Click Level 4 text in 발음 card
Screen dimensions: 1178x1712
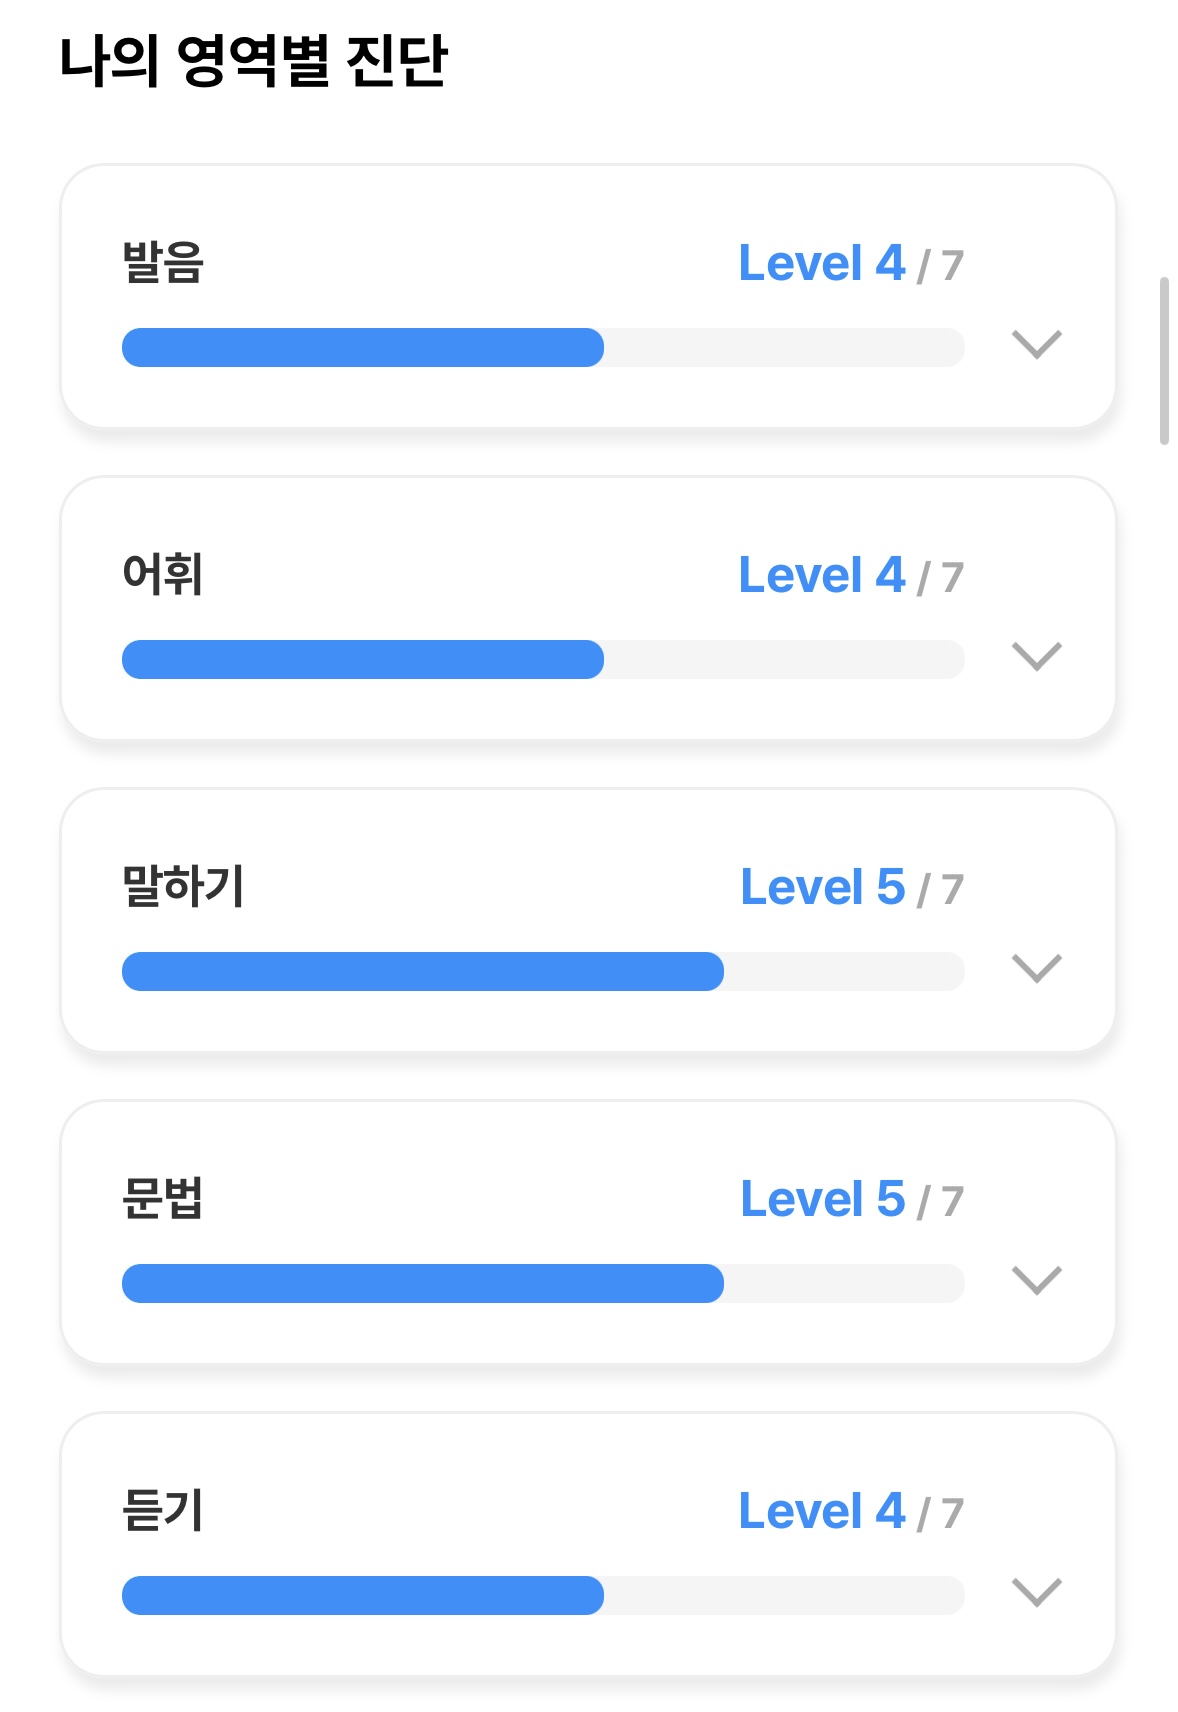pos(822,264)
